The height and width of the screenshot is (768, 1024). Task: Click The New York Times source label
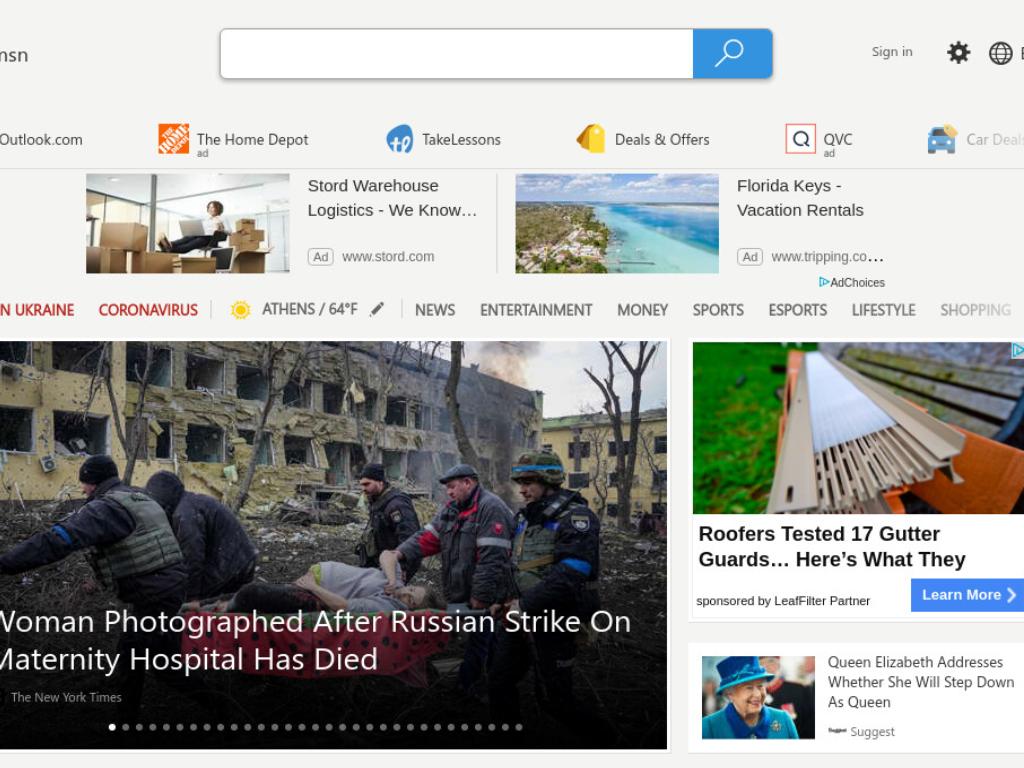click(66, 697)
